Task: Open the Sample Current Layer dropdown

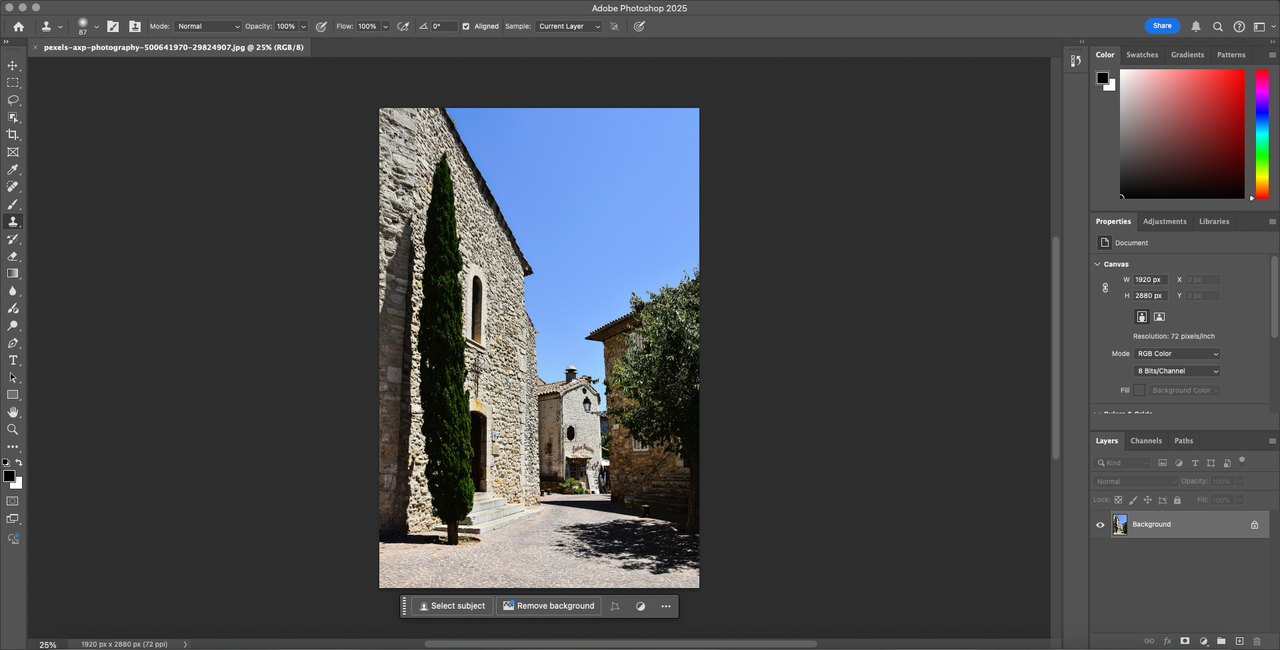Action: point(568,26)
